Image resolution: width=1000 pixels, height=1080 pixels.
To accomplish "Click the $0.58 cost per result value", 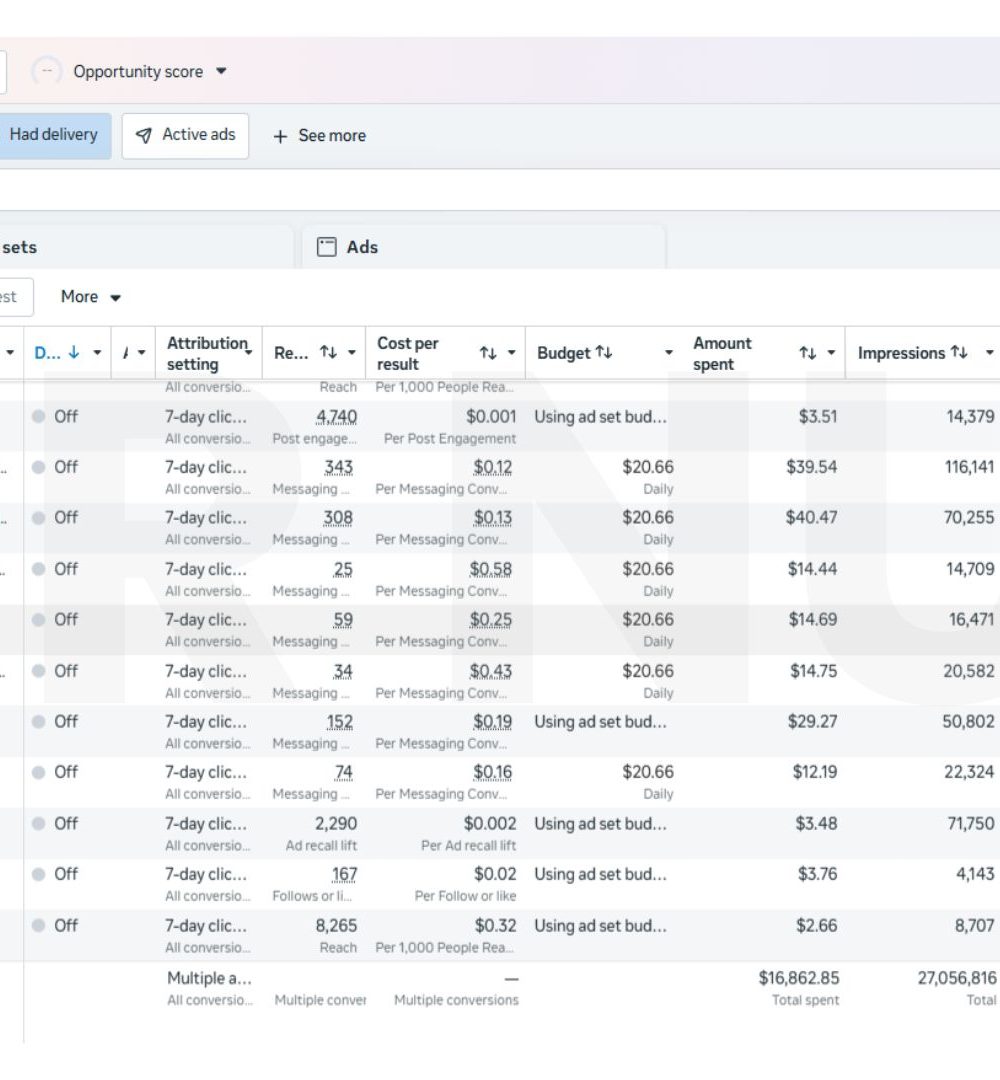I will coord(490,569).
